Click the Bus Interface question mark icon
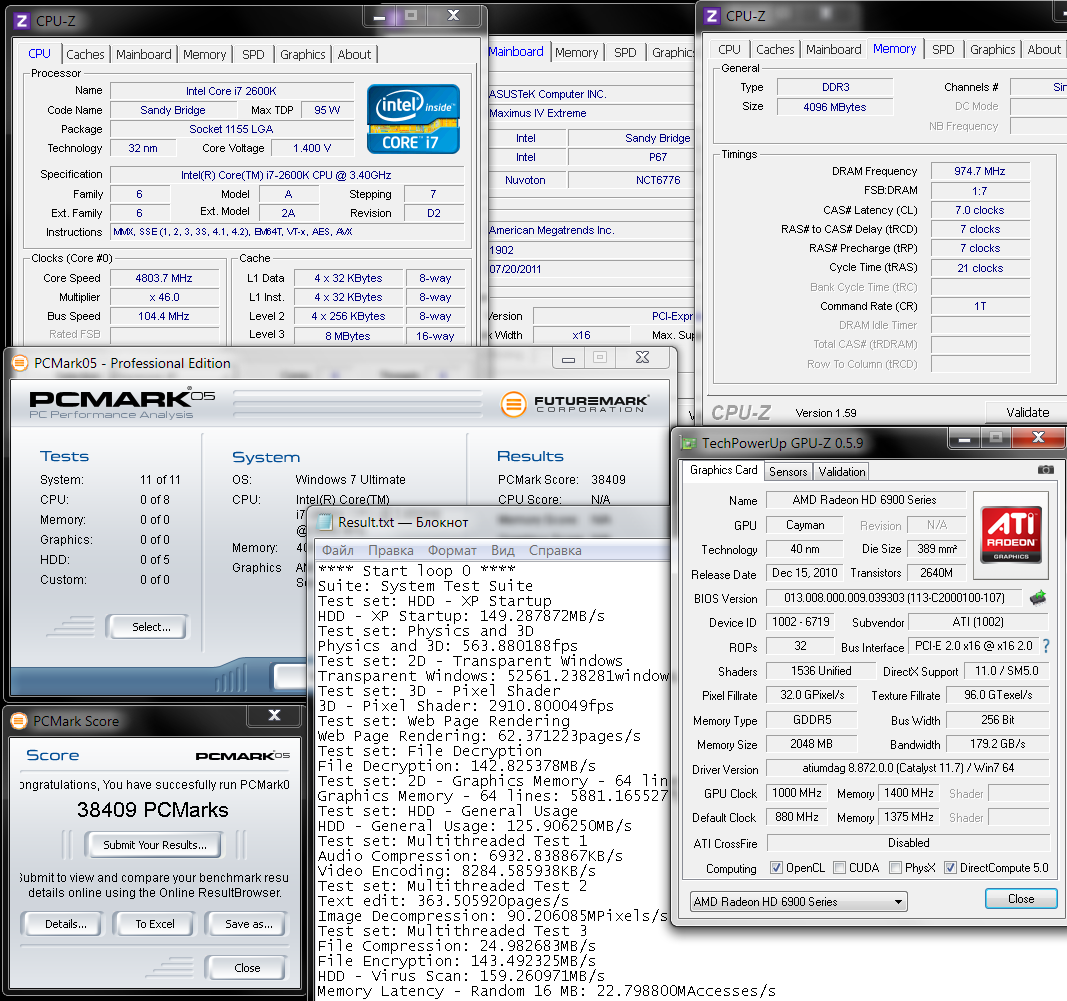Screen dimensions: 1067x1001 1047,646
